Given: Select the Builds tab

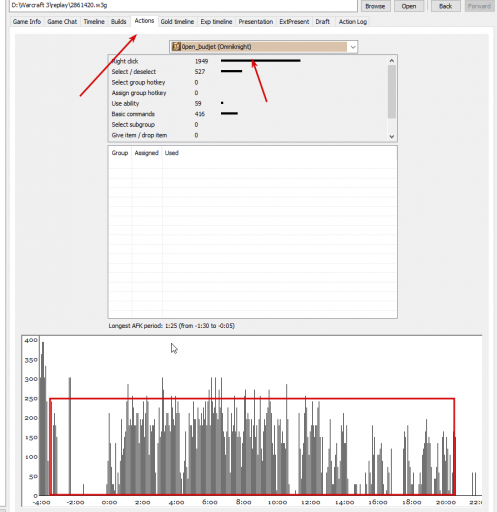Looking at the screenshot, I should point(119,22).
